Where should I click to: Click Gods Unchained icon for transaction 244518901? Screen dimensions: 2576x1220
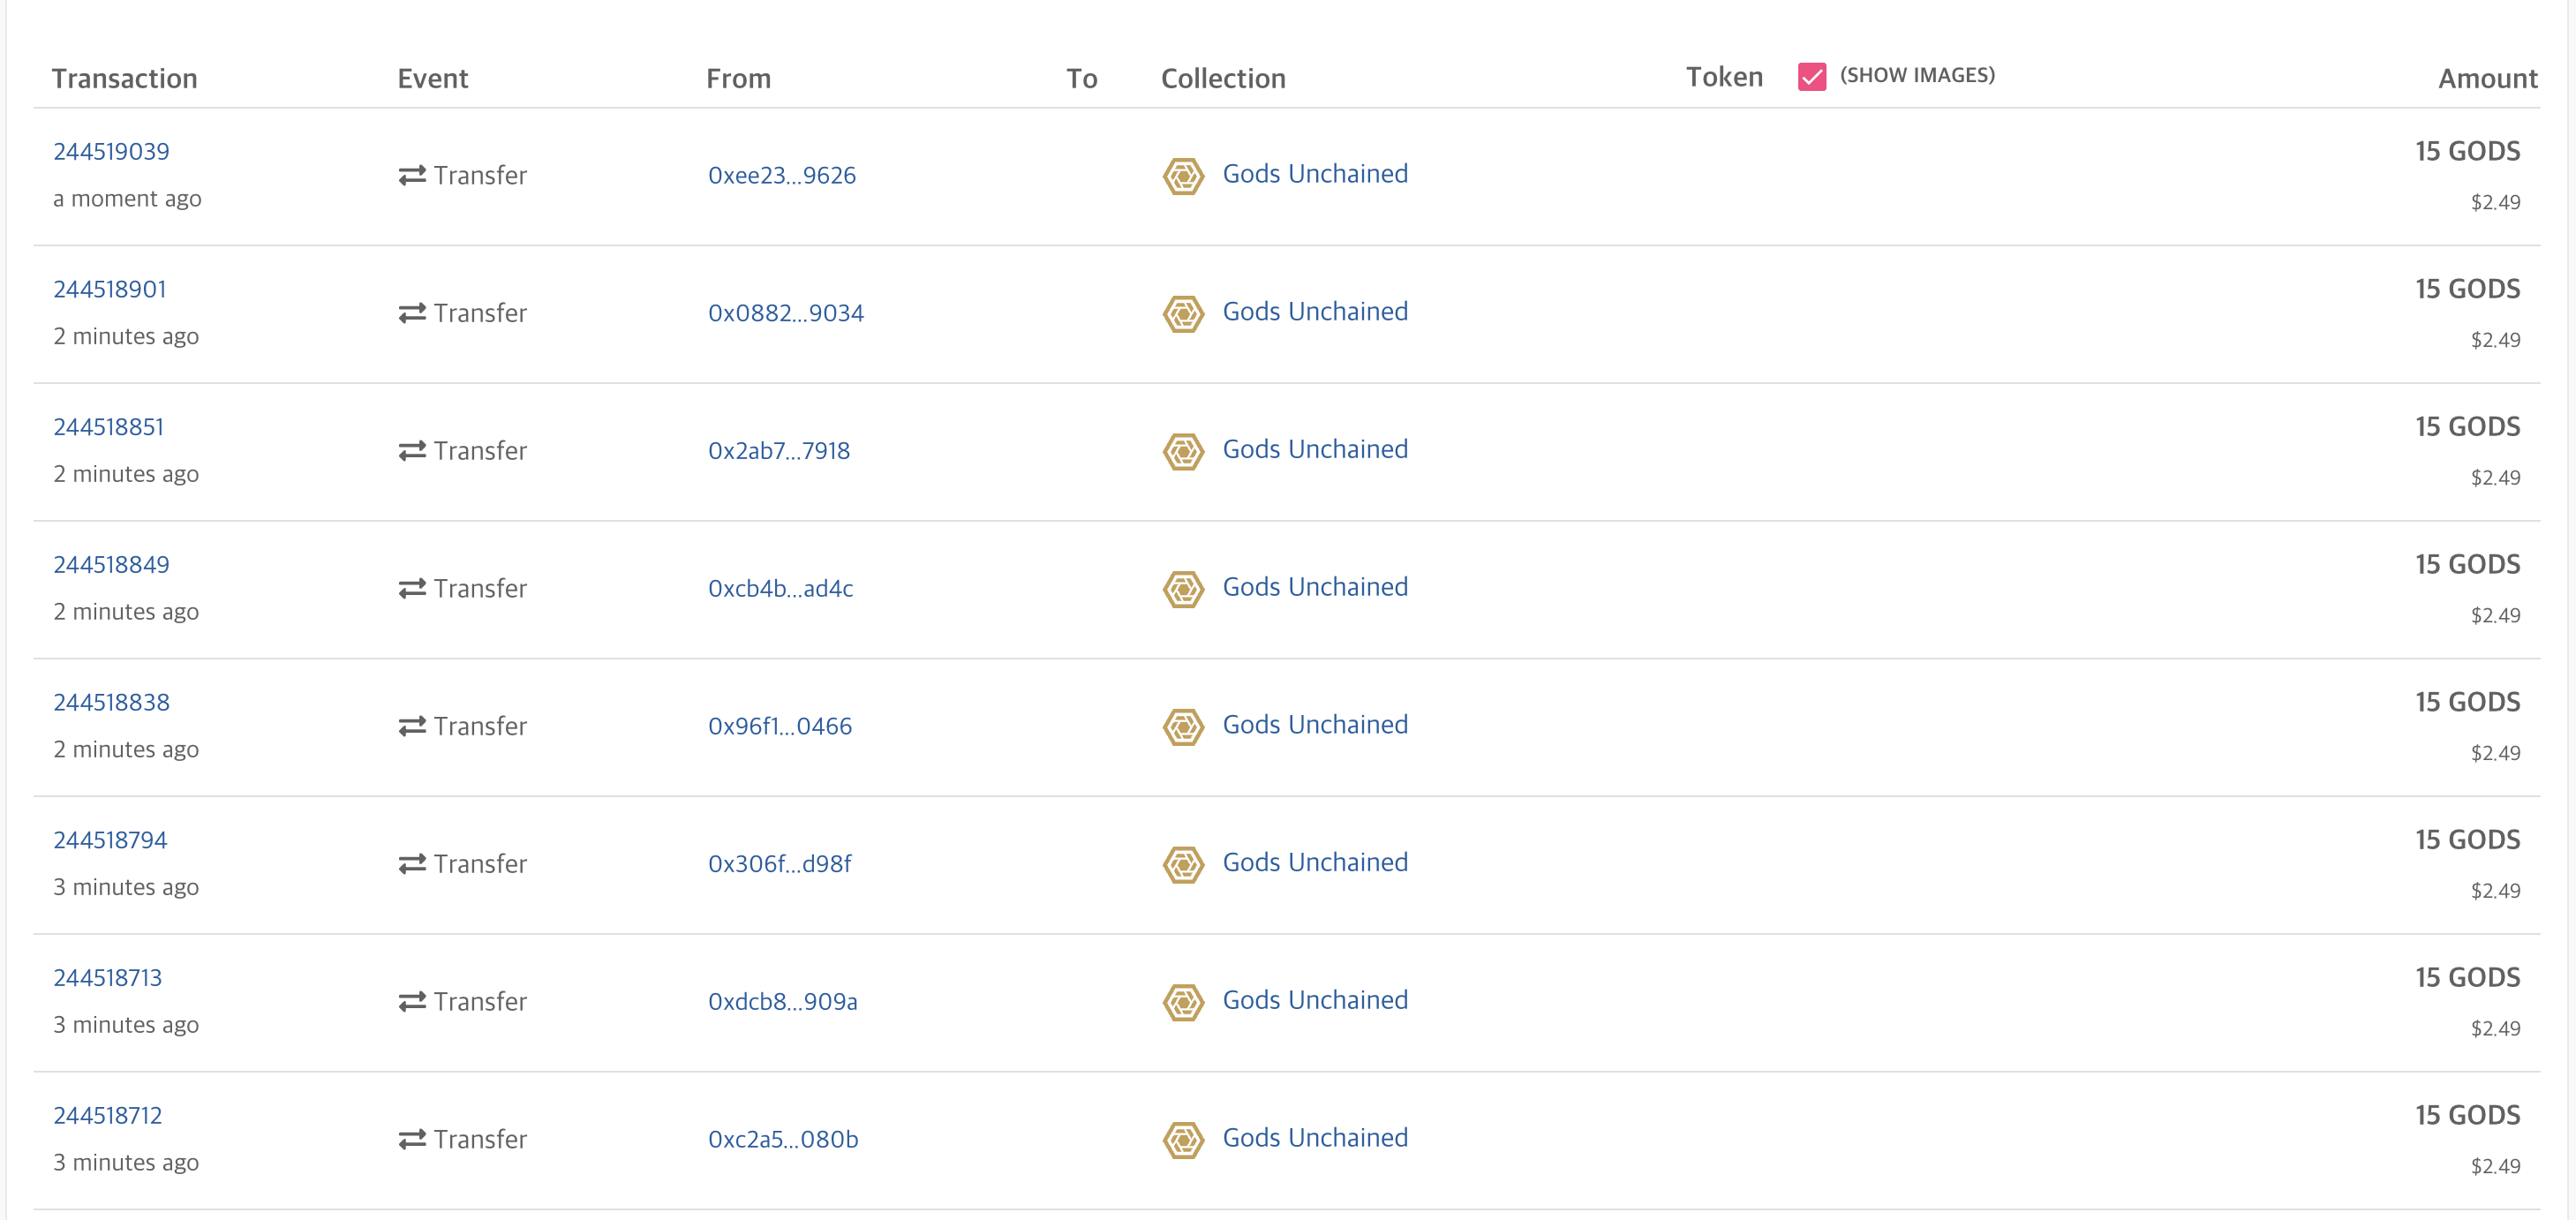click(1183, 314)
